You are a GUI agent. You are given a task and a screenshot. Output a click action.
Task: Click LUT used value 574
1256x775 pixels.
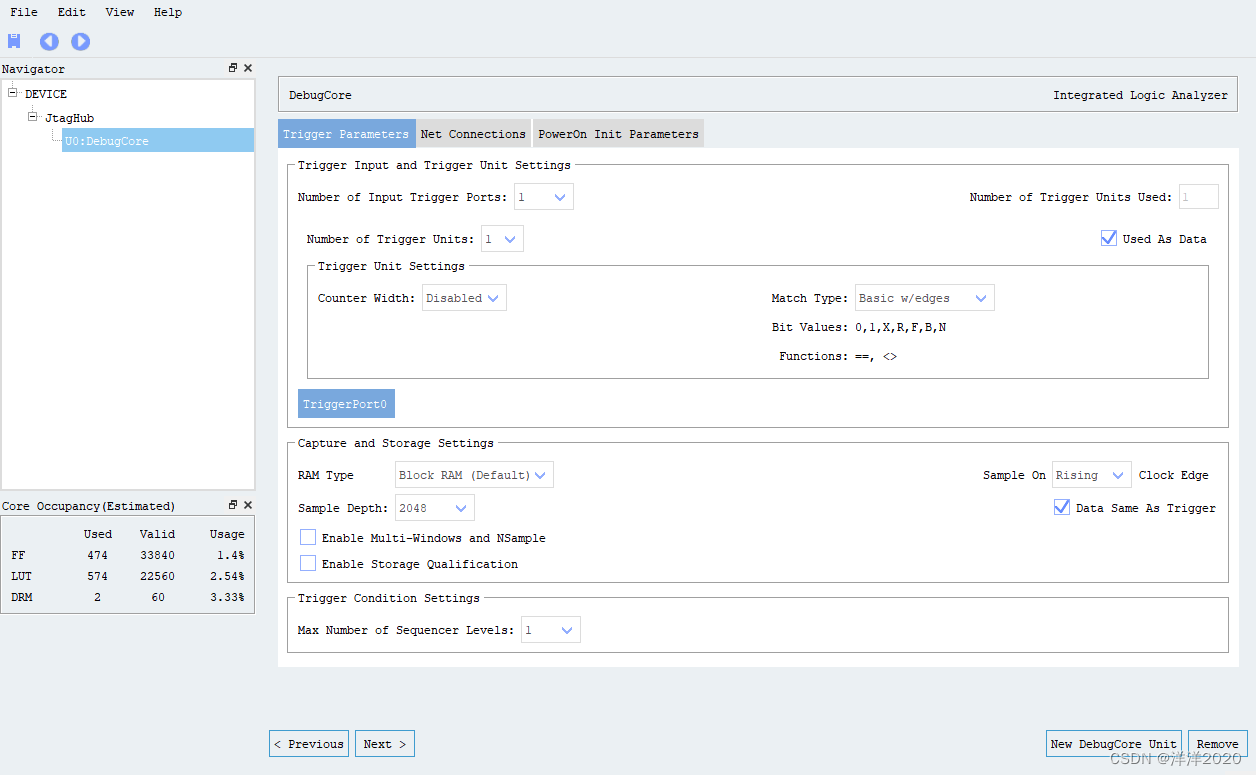tap(97, 576)
